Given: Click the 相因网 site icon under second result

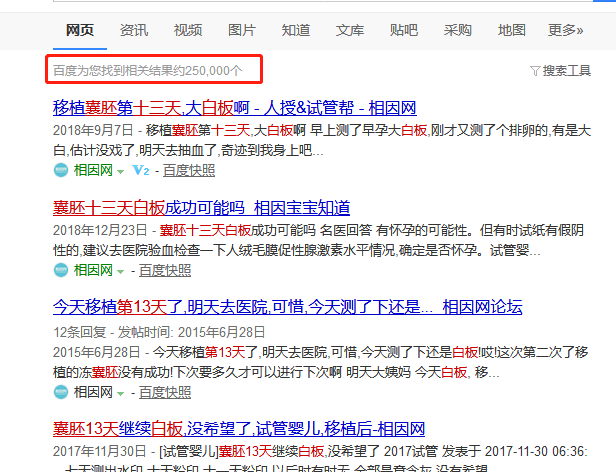Looking at the screenshot, I should coord(60,270).
